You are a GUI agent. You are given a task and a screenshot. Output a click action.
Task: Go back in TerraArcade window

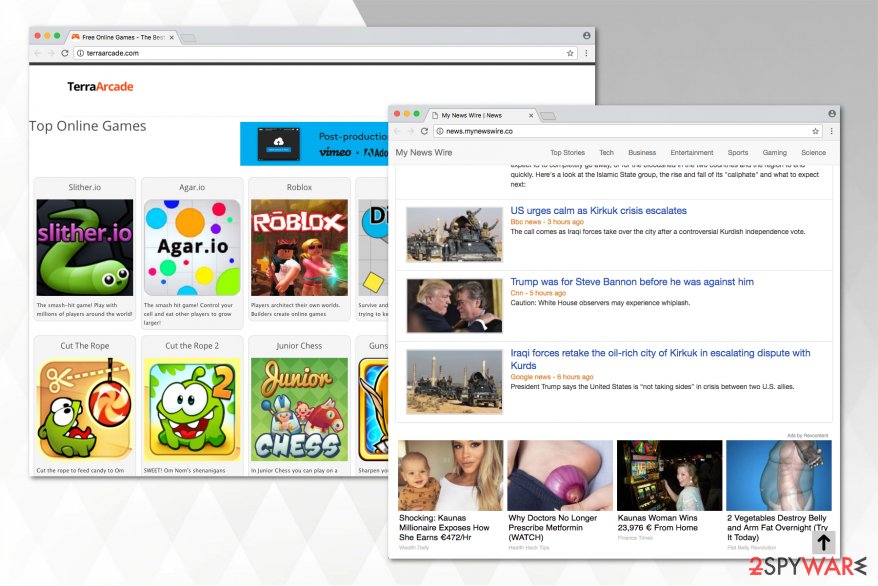point(38,53)
